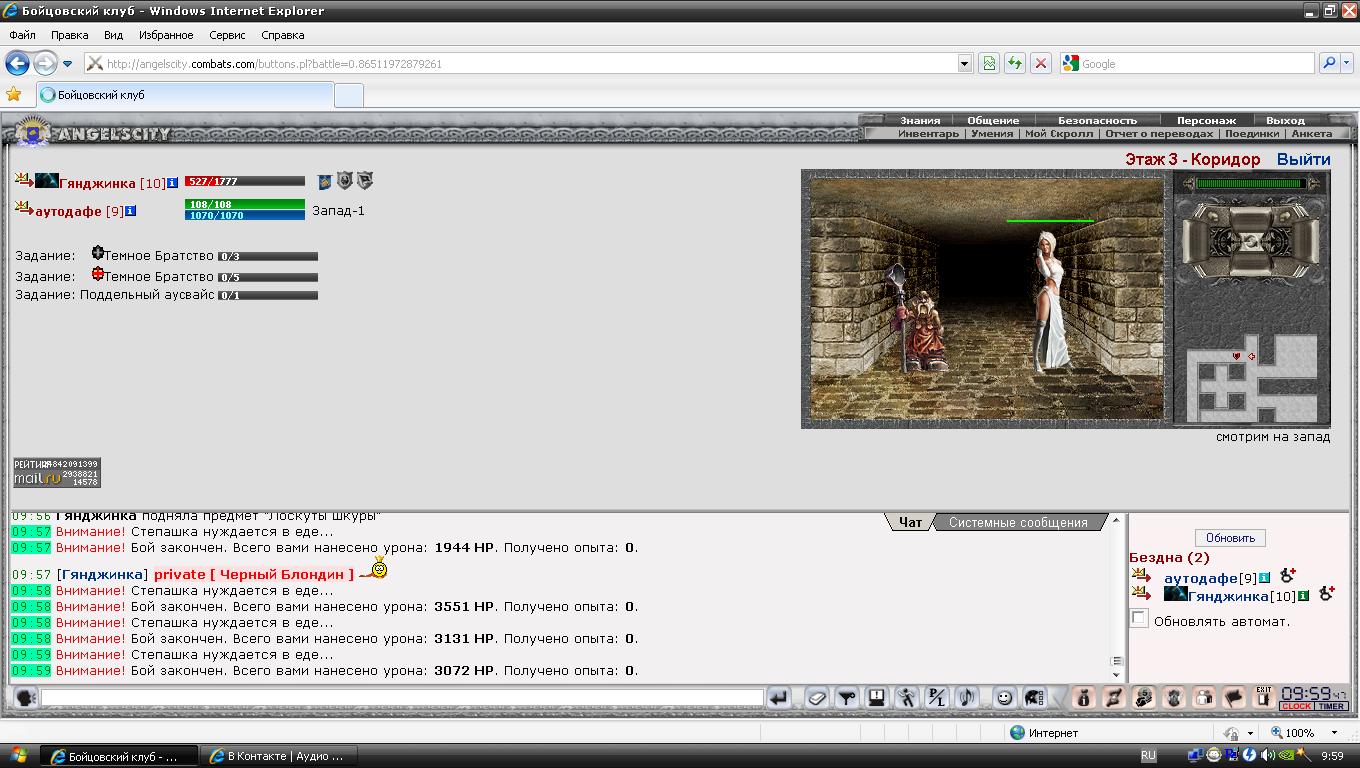Open the Безопасность game menu
The image size is (1360, 768).
point(1098,120)
